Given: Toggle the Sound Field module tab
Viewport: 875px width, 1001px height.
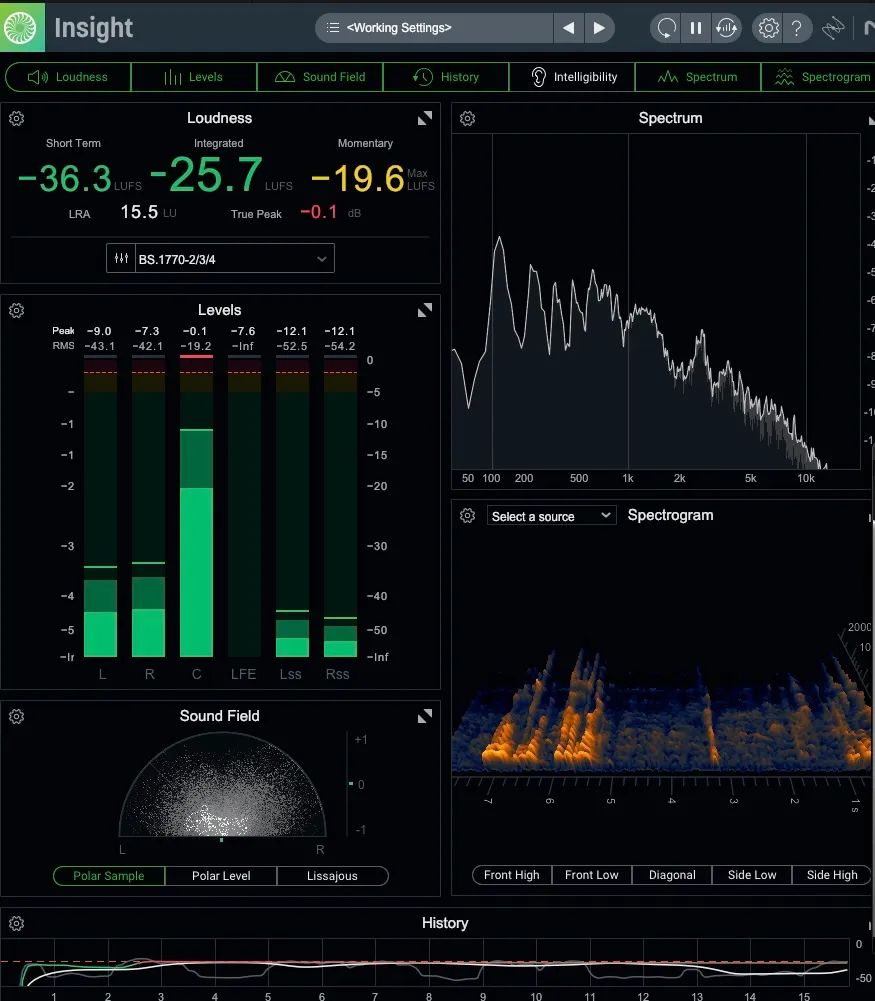Looking at the screenshot, I should [x=320, y=77].
